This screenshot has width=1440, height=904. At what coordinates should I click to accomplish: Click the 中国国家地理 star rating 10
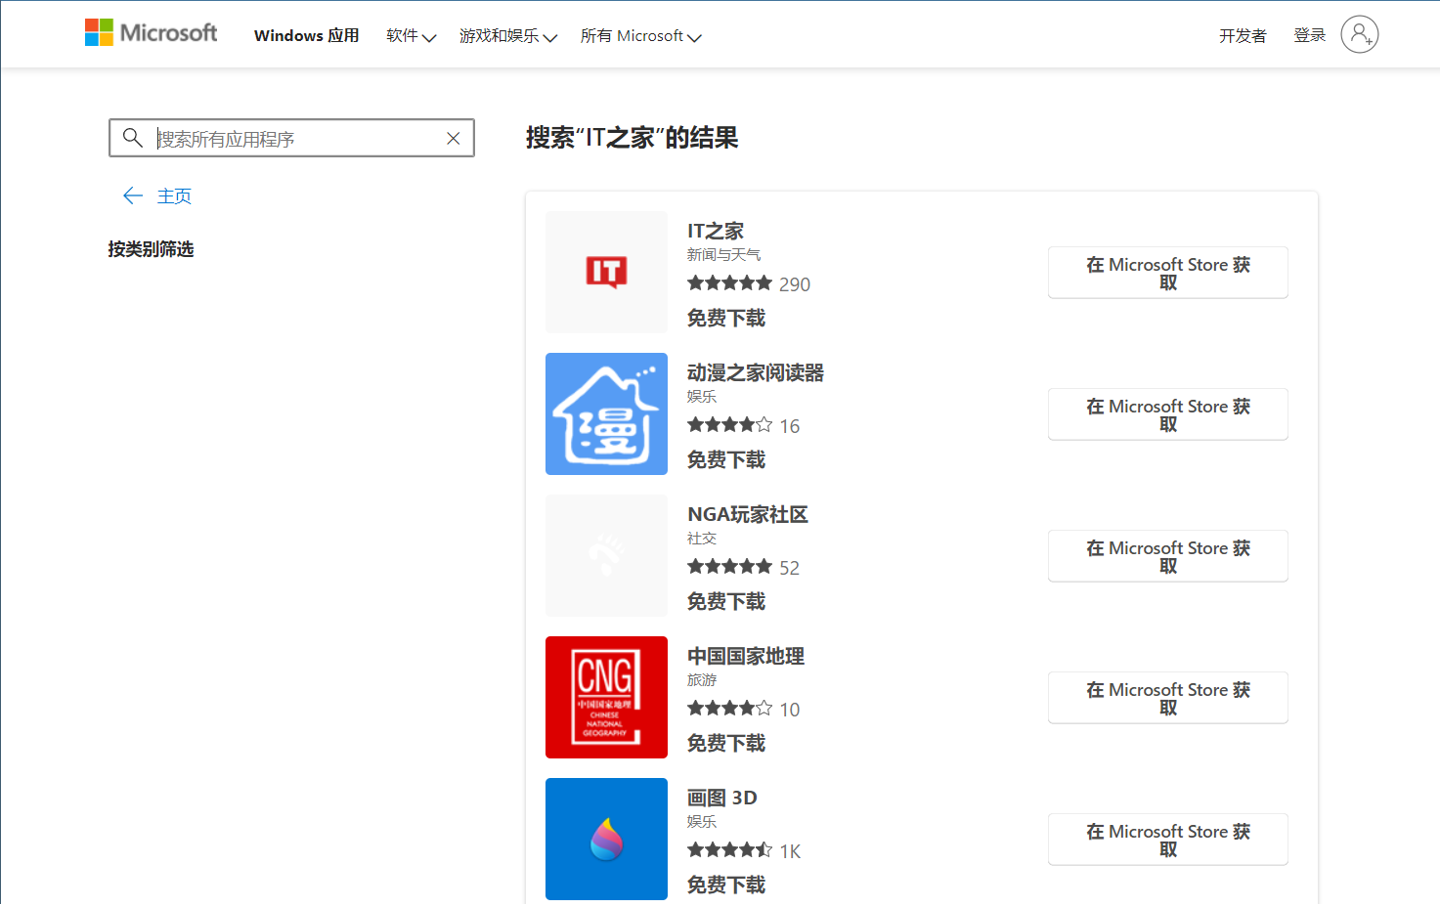click(x=743, y=709)
